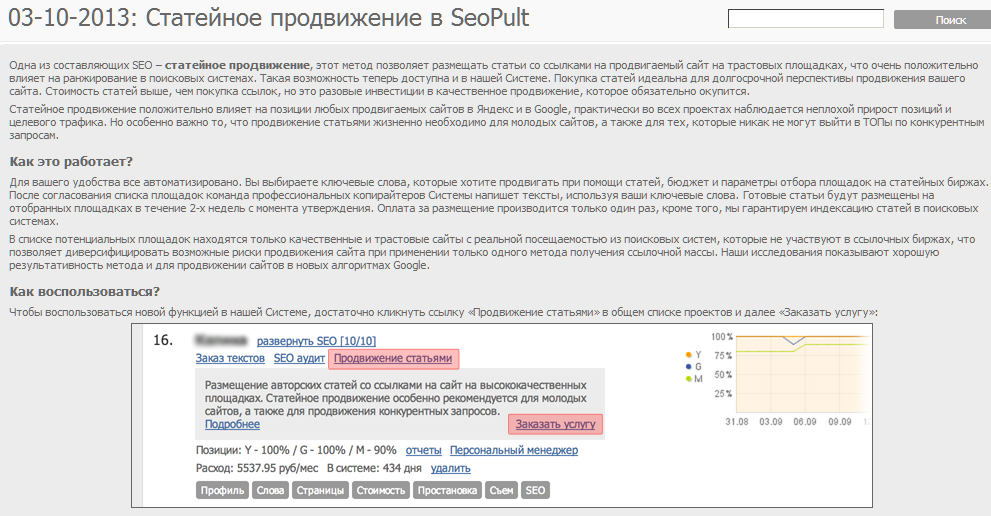
Task: Open the SEO аудит link
Action: pos(299,358)
